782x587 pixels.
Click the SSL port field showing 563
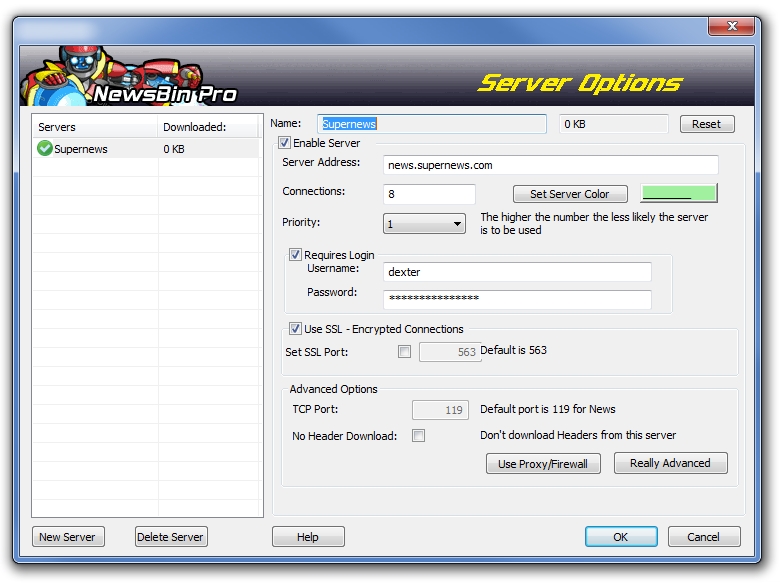(x=450, y=352)
